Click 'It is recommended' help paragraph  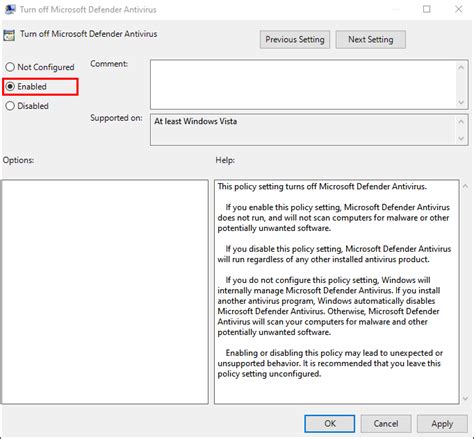(x=330, y=363)
